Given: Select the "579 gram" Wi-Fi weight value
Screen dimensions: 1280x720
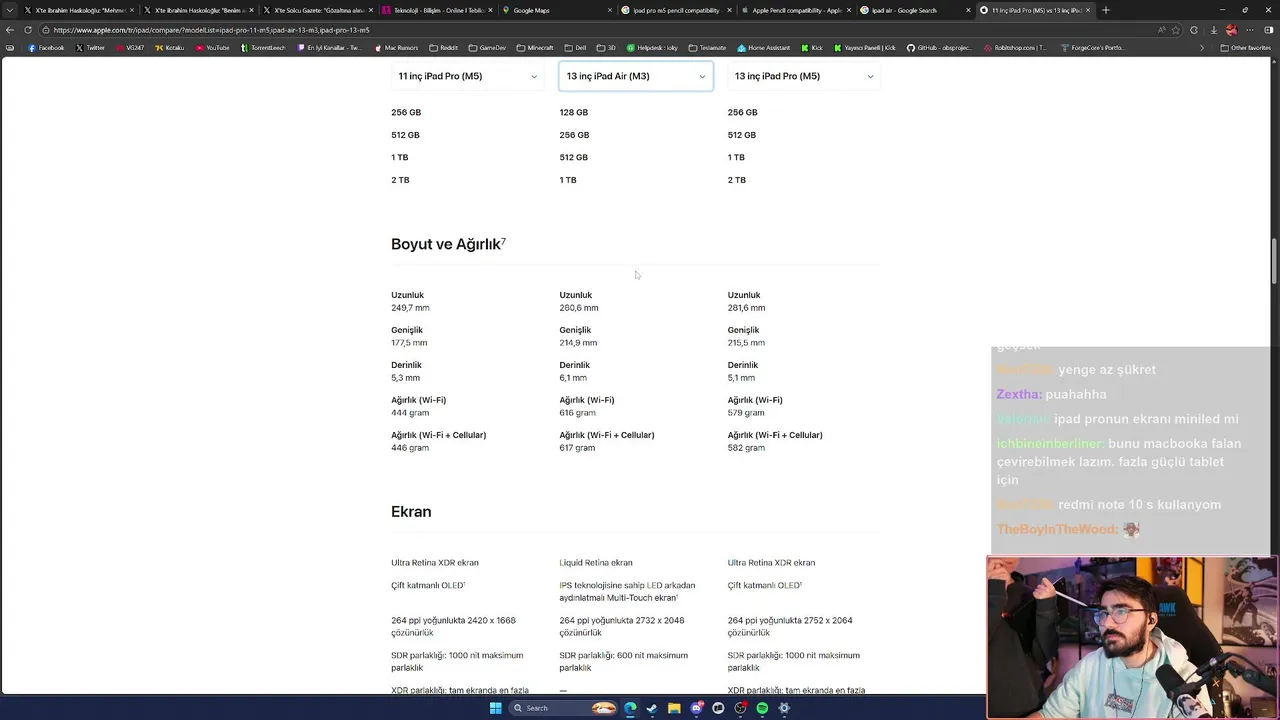Looking at the screenshot, I should pyautogui.click(x=746, y=413).
